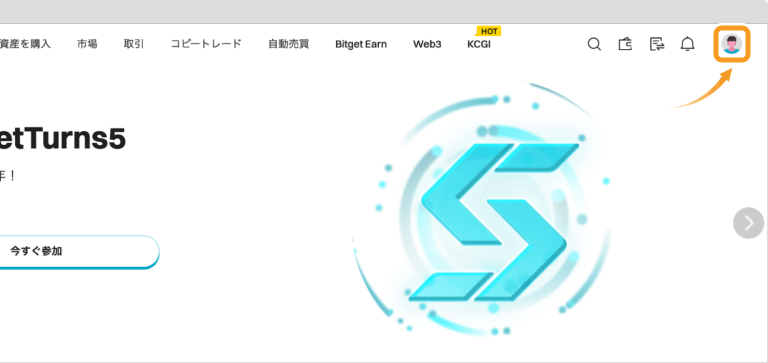This screenshot has height=363, width=768.
Task: Open the コピートレード menu
Action: pos(206,44)
